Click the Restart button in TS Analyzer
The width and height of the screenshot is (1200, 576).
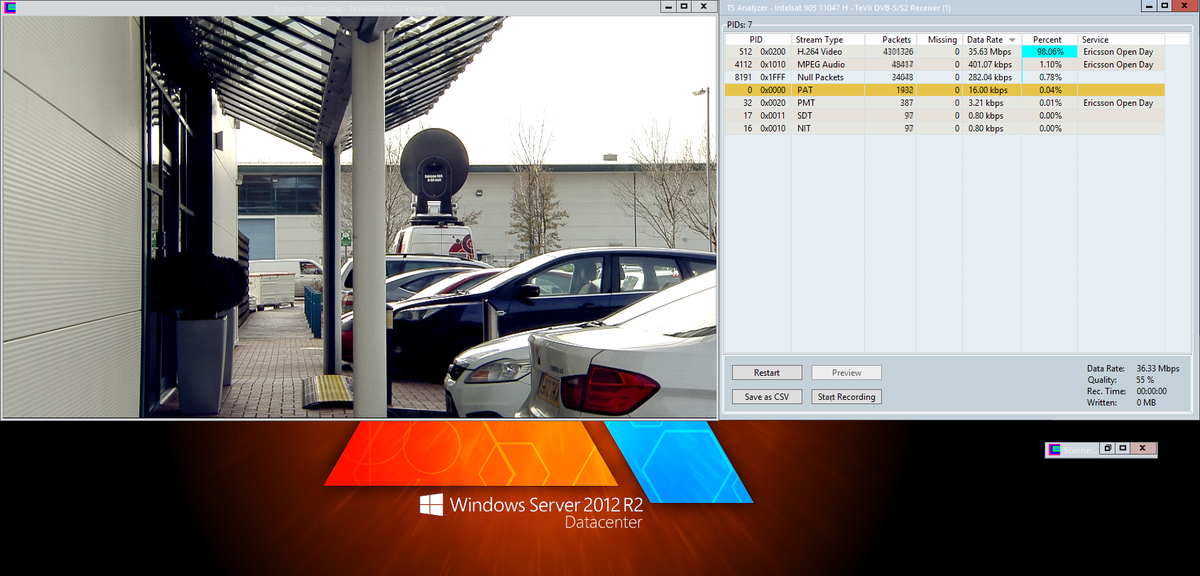[767, 373]
